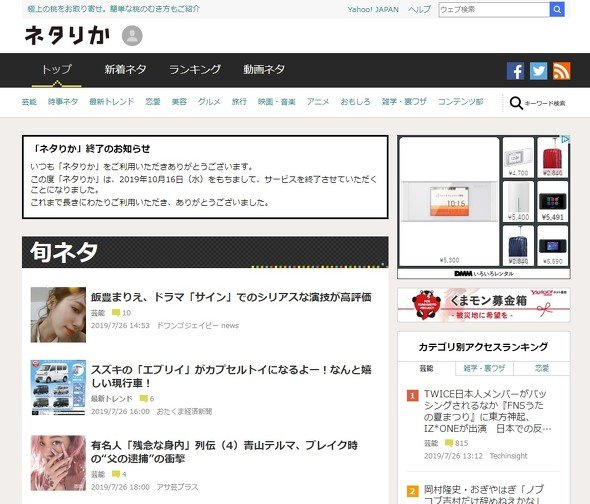
Task: Open the RSS feed icon
Action: (561, 71)
